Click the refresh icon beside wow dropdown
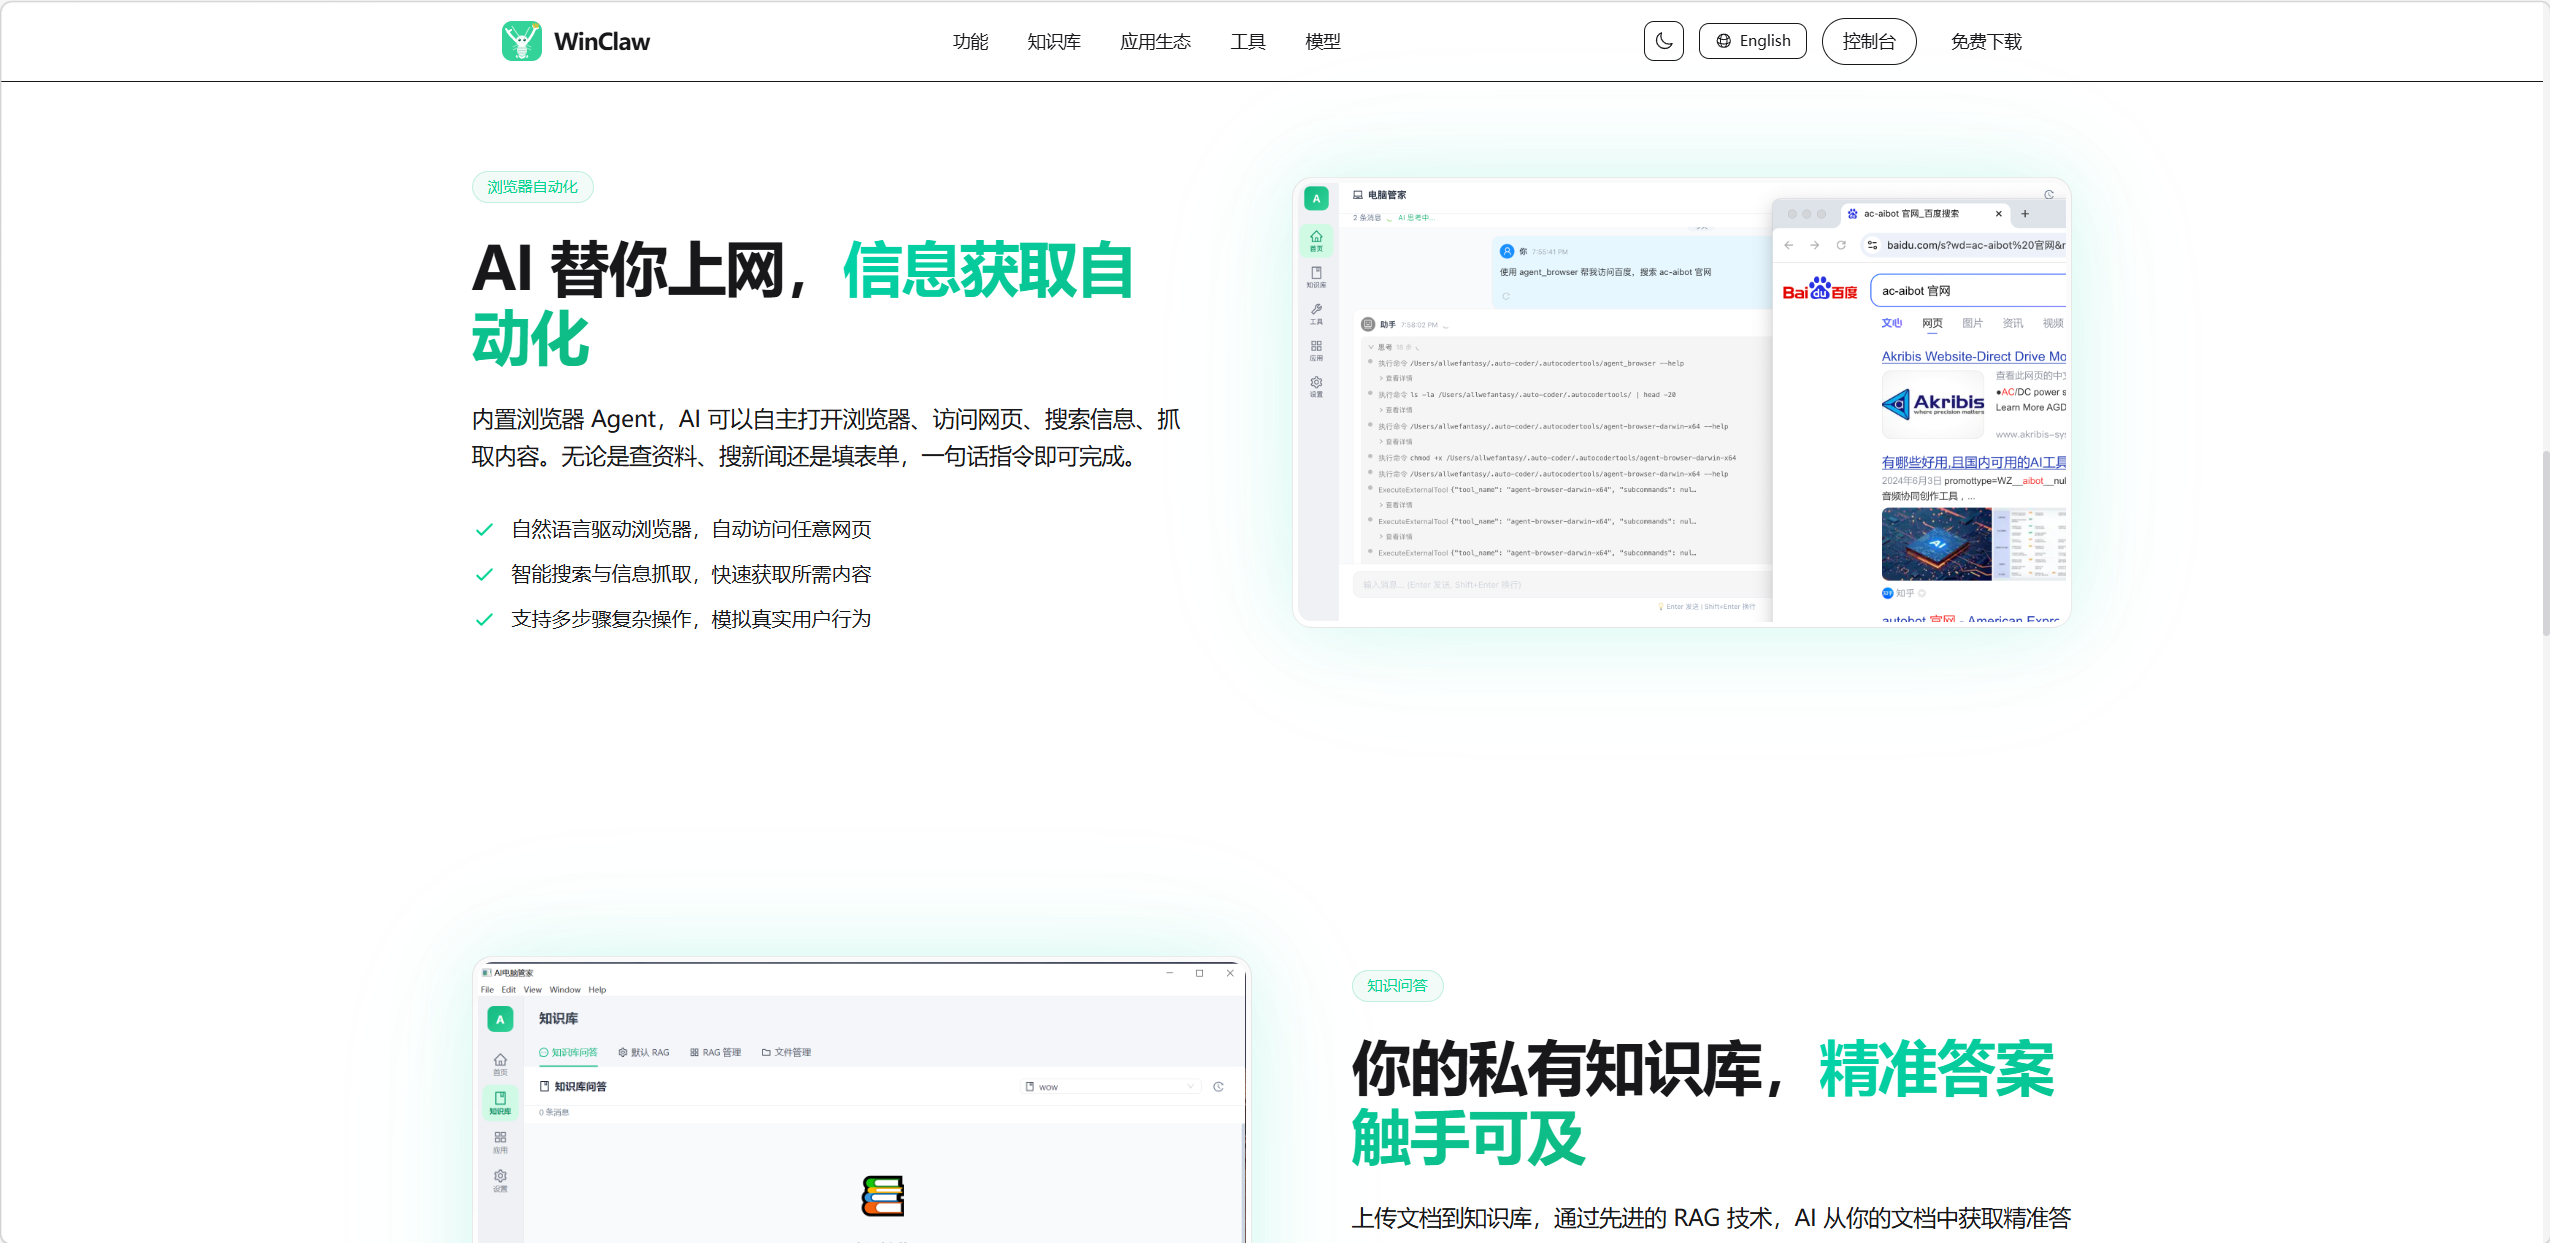Image resolution: width=2550 pixels, height=1243 pixels. pyautogui.click(x=1218, y=1086)
